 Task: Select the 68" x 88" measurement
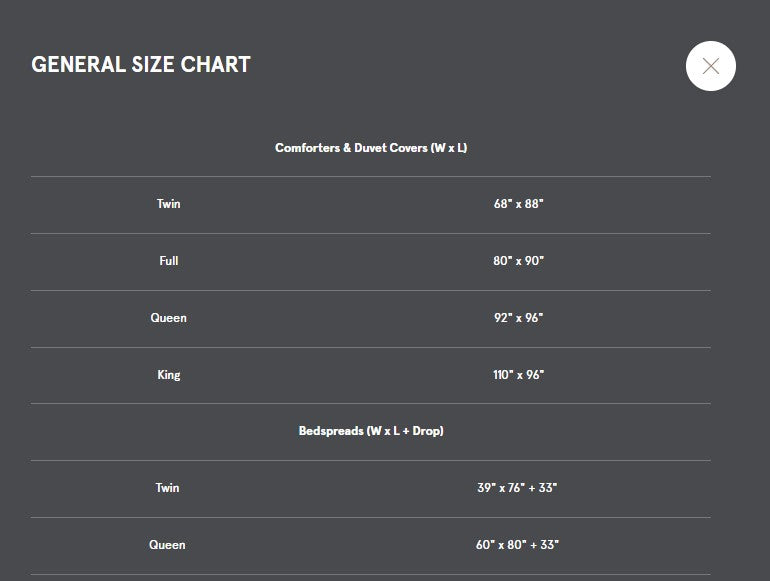tap(519, 204)
